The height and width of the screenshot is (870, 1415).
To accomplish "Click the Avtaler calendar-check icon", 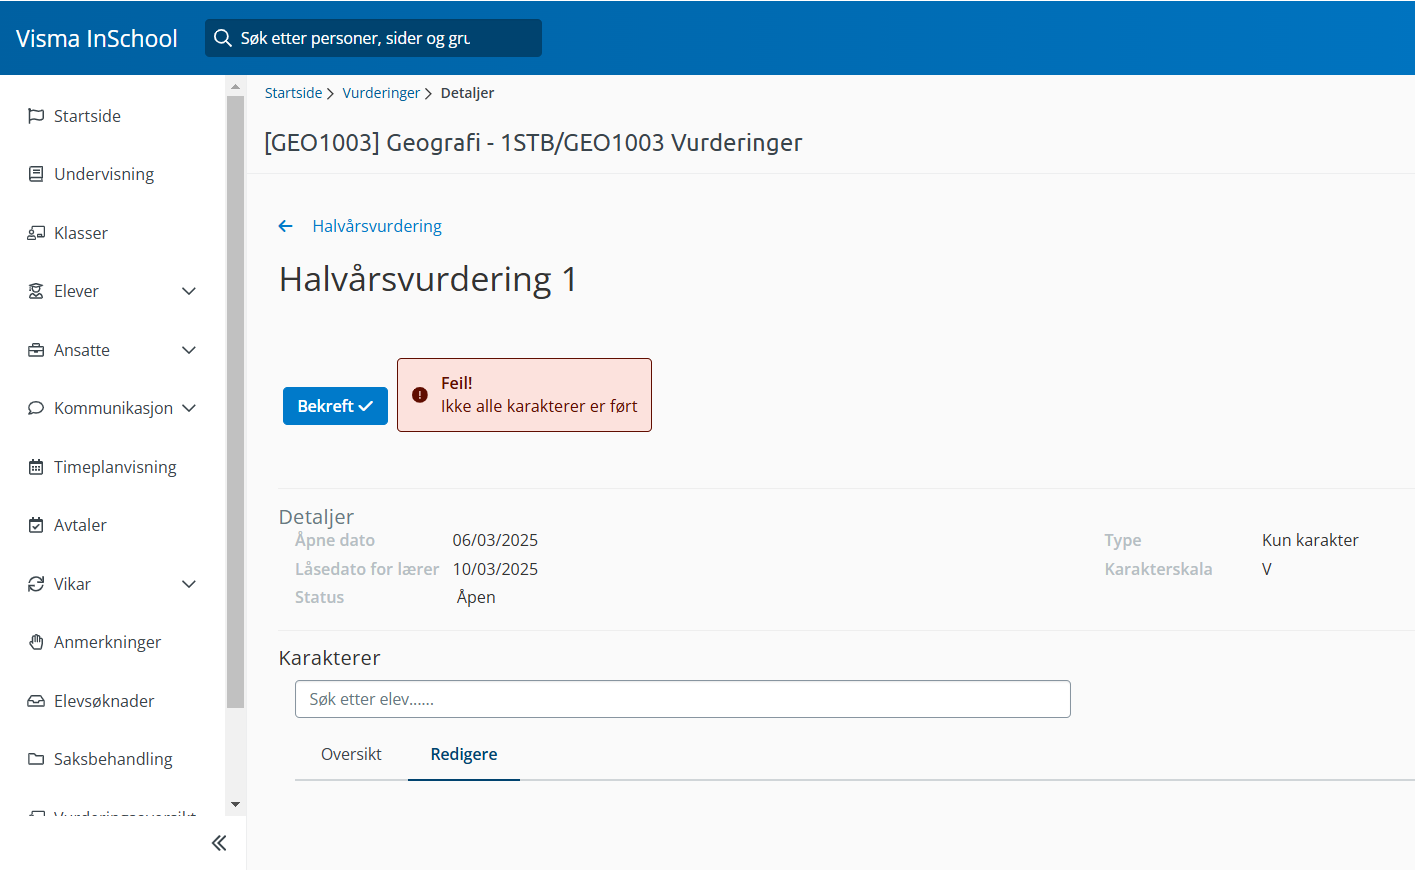I will [36, 525].
